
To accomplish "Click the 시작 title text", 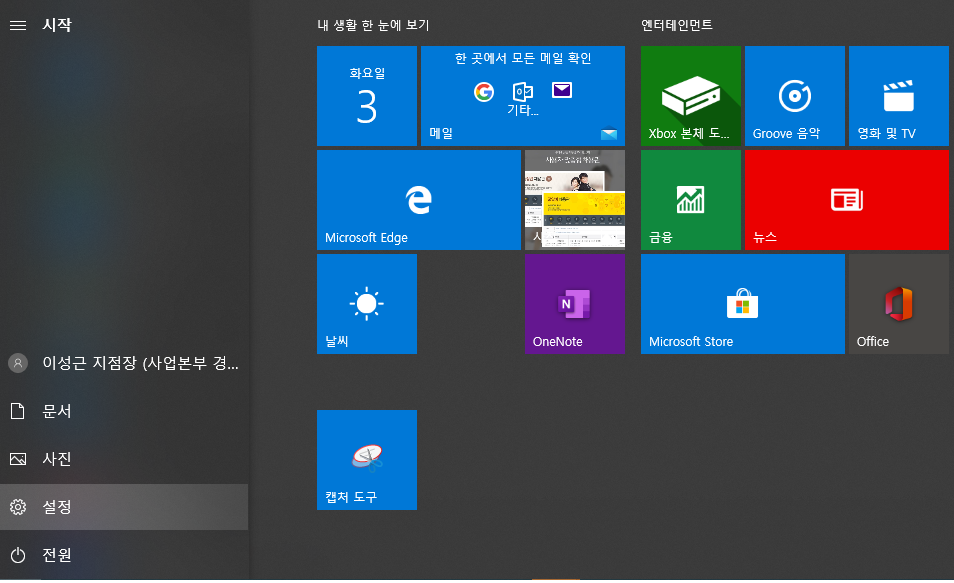I will coord(57,25).
